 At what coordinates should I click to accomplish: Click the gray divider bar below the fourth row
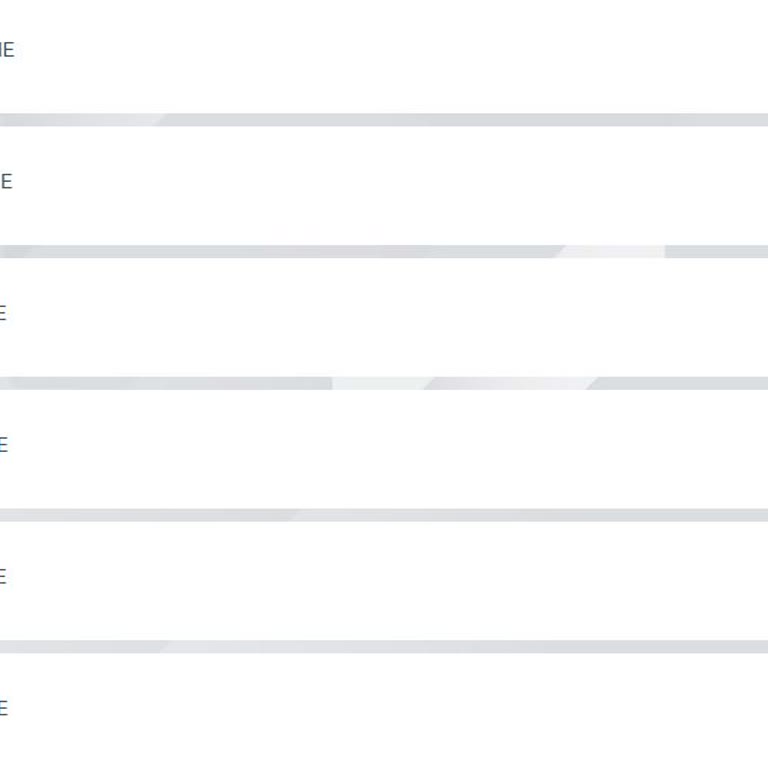450,515
